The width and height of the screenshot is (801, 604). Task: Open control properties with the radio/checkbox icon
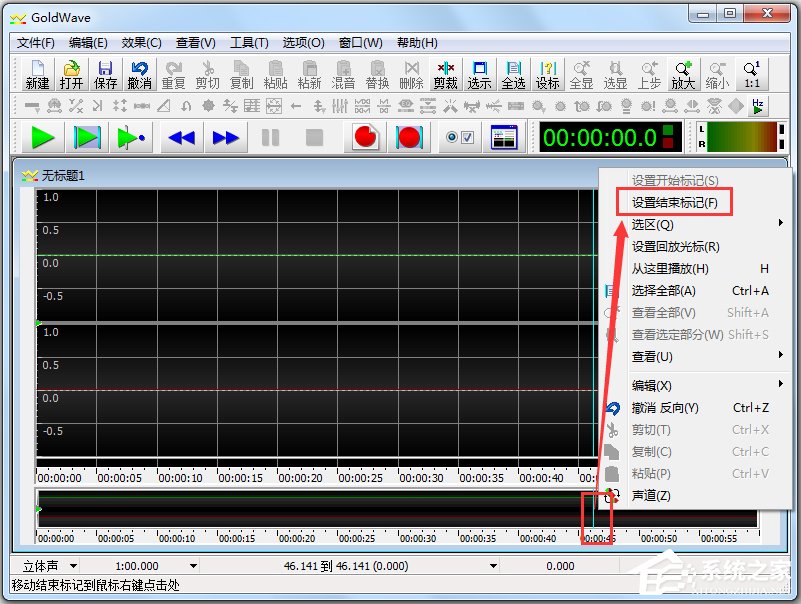pyautogui.click(x=460, y=137)
